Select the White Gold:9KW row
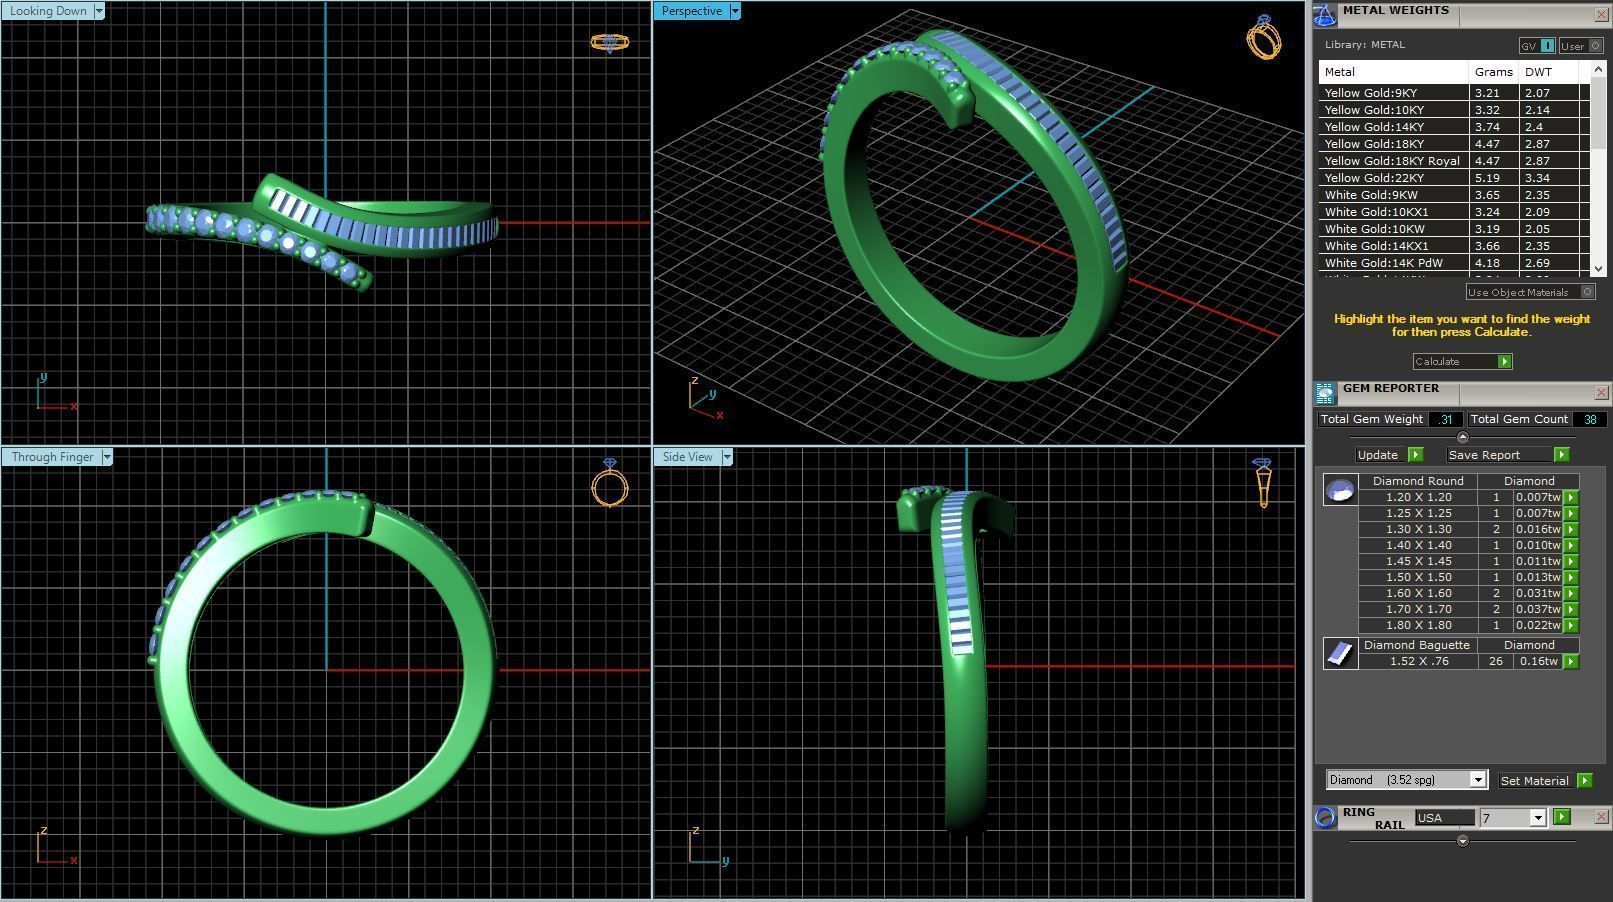1613x902 pixels. [1454, 195]
